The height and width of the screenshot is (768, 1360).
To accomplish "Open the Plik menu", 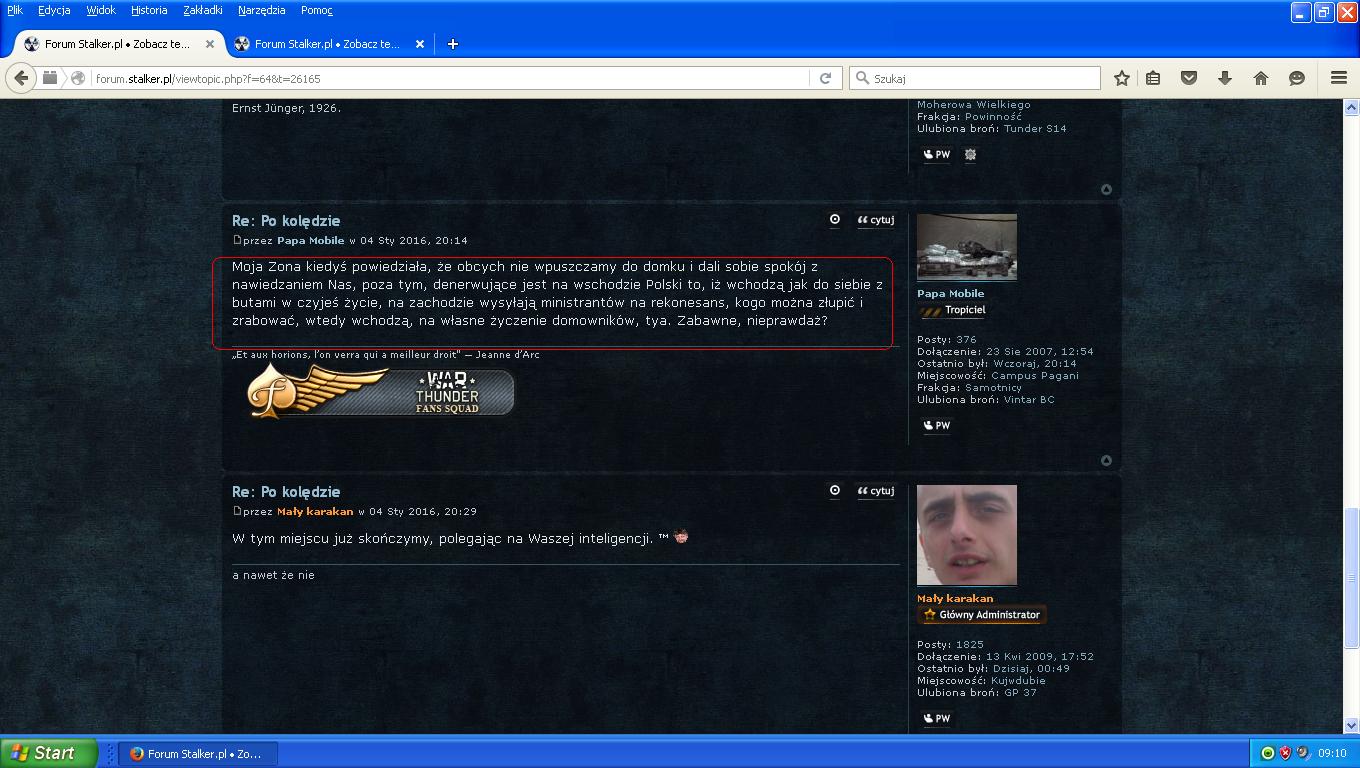I will click(15, 10).
